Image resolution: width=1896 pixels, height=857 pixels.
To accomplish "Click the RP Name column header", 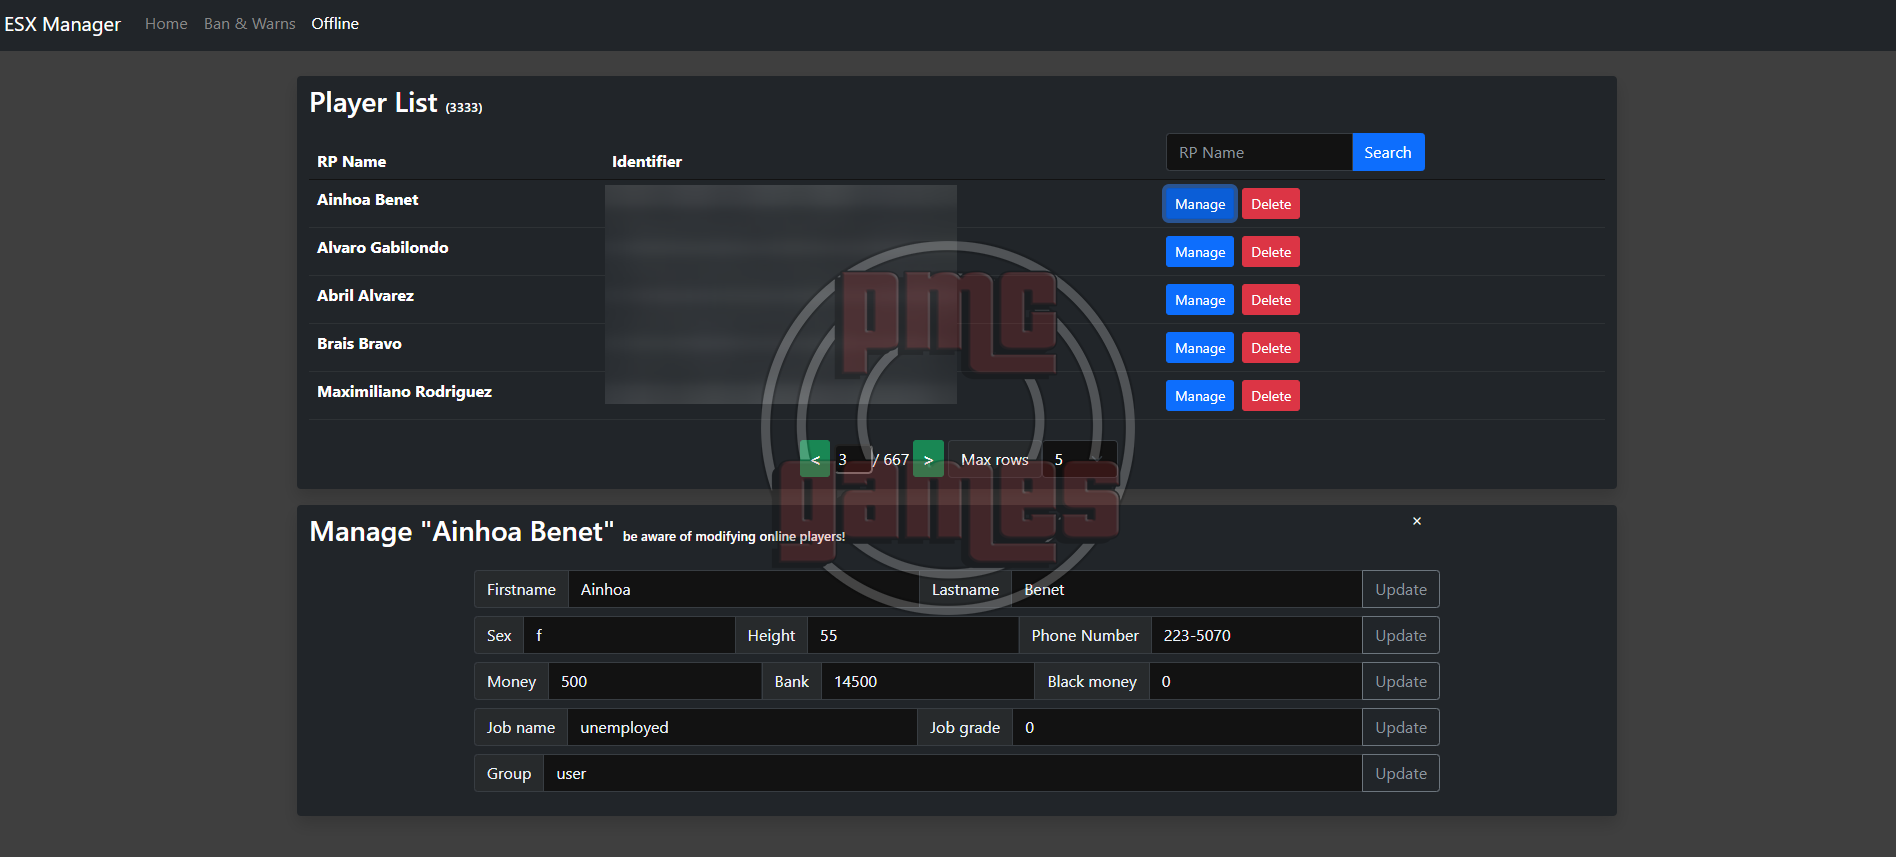I will click(x=351, y=162).
